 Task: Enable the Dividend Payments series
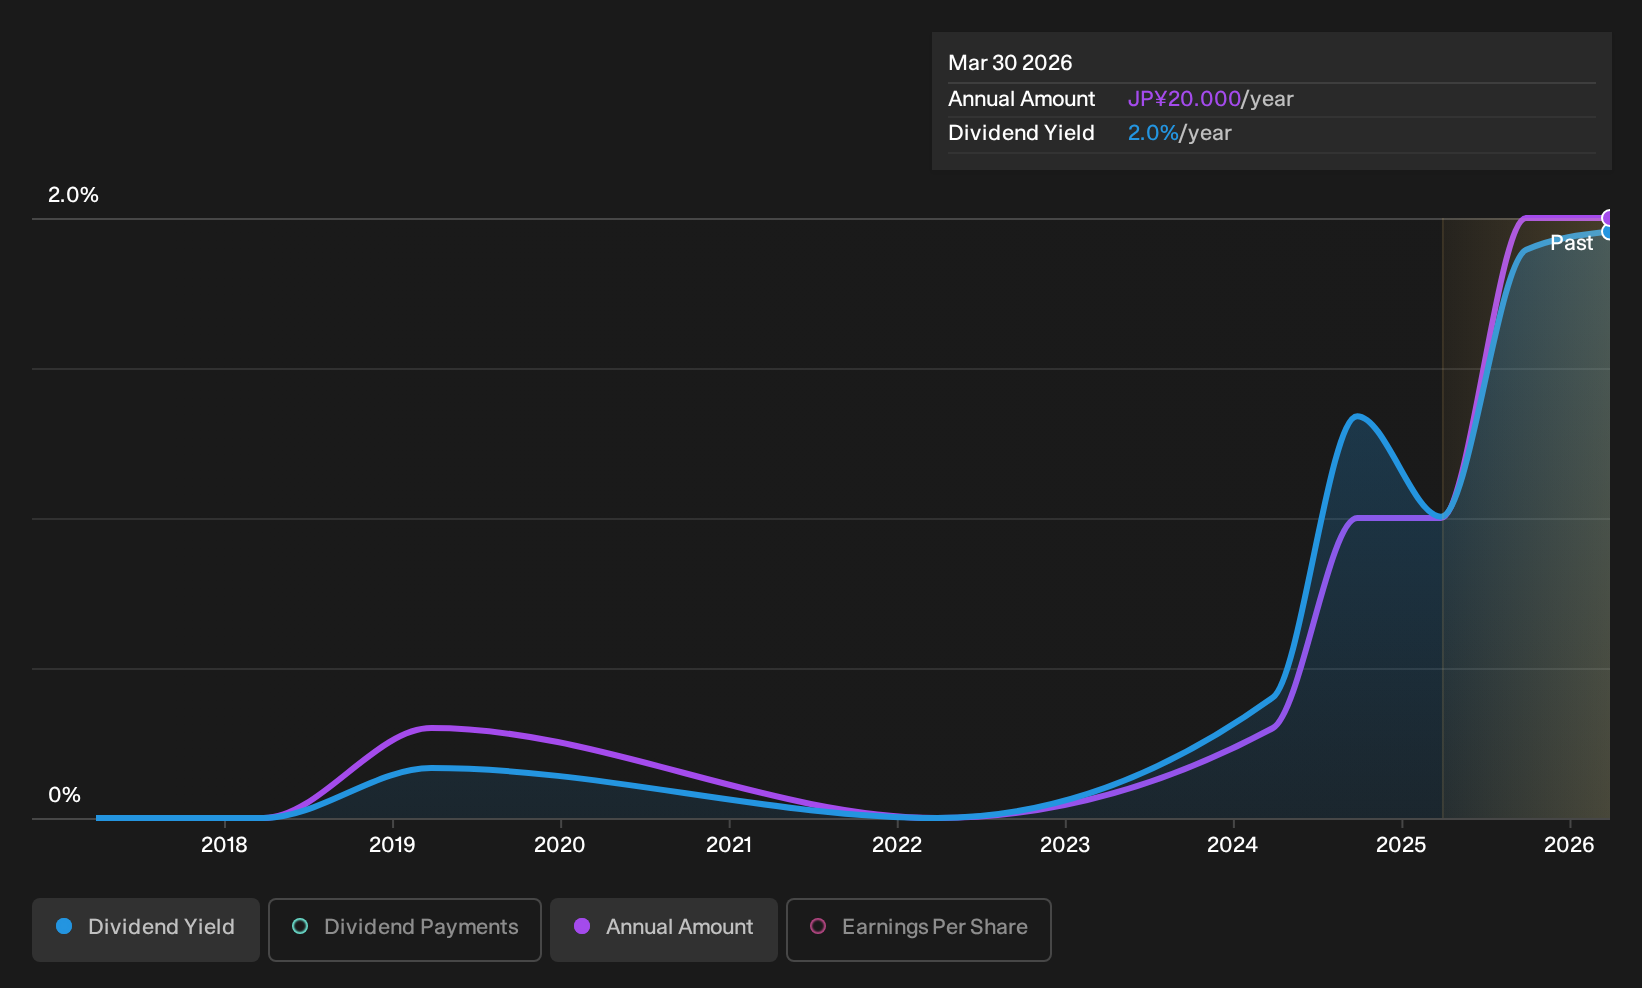click(405, 929)
